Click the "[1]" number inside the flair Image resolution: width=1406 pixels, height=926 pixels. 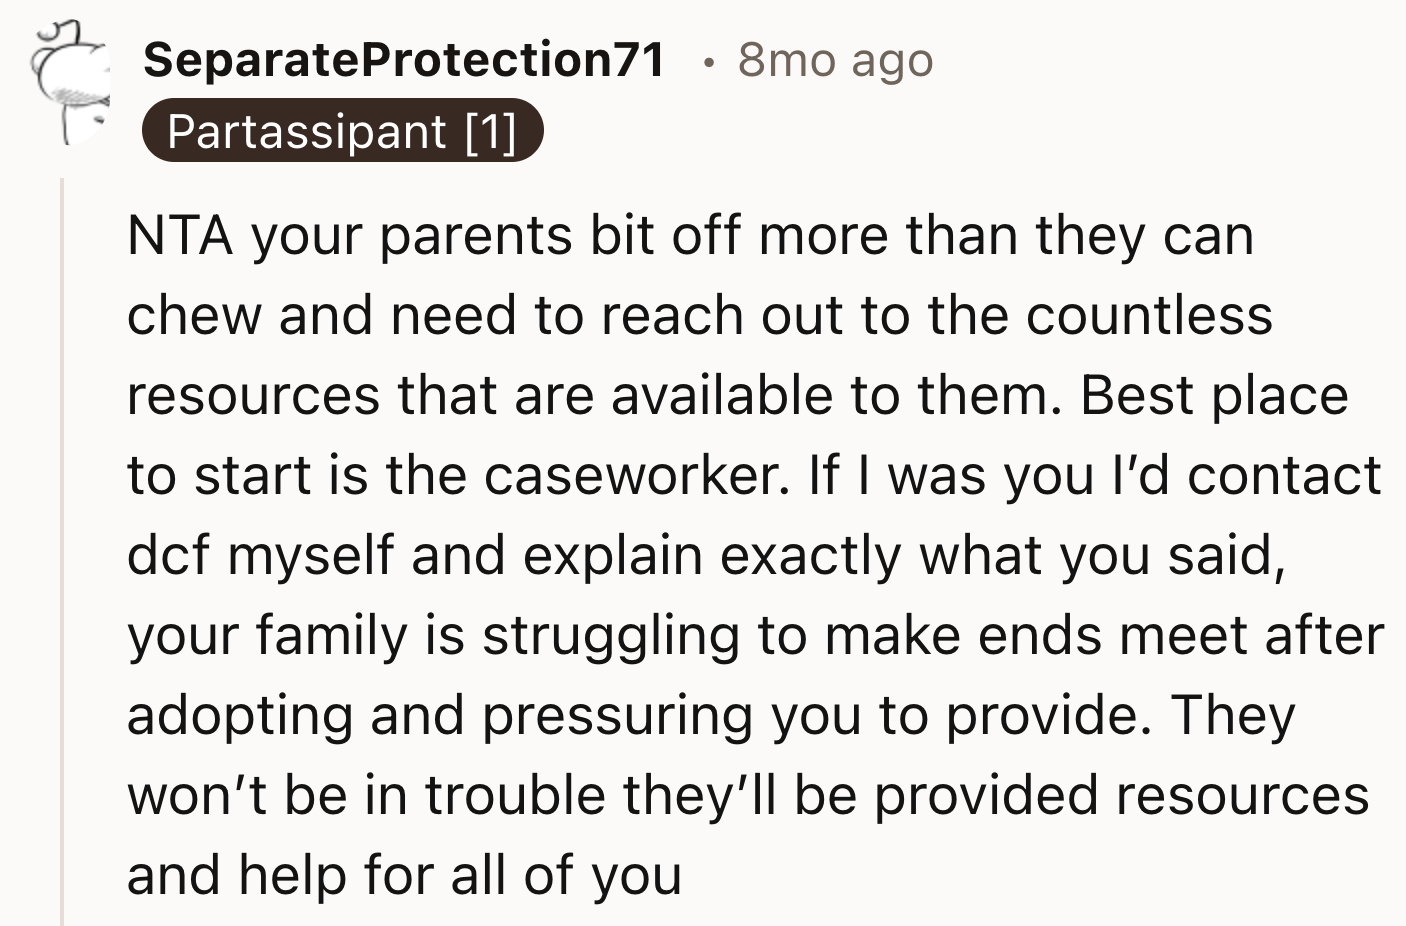point(490,131)
